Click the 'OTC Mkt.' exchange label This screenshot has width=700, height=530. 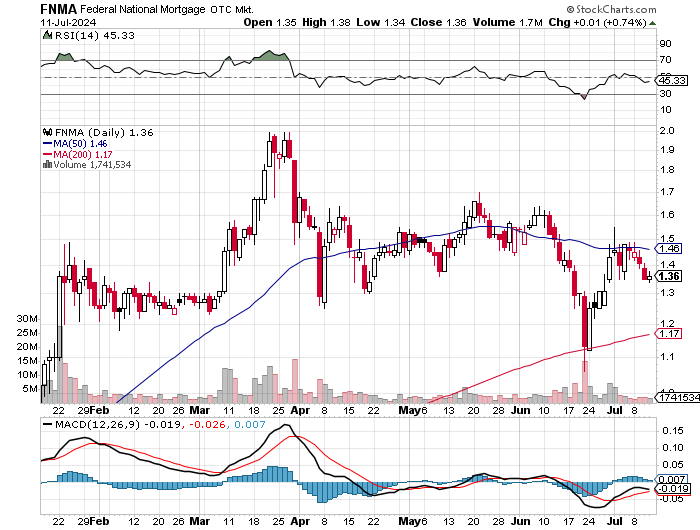(232, 9)
